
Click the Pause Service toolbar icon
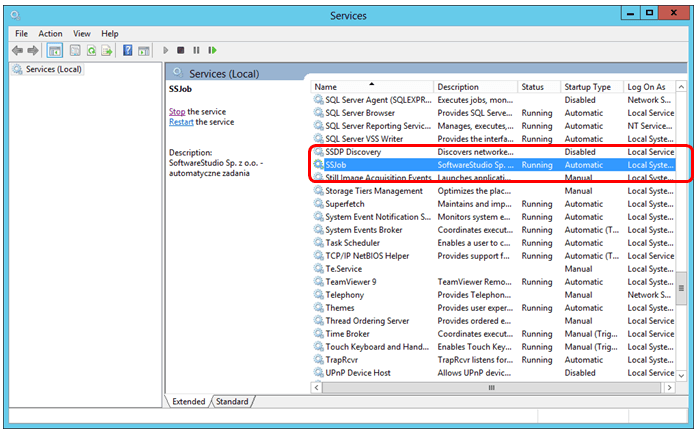pos(196,50)
